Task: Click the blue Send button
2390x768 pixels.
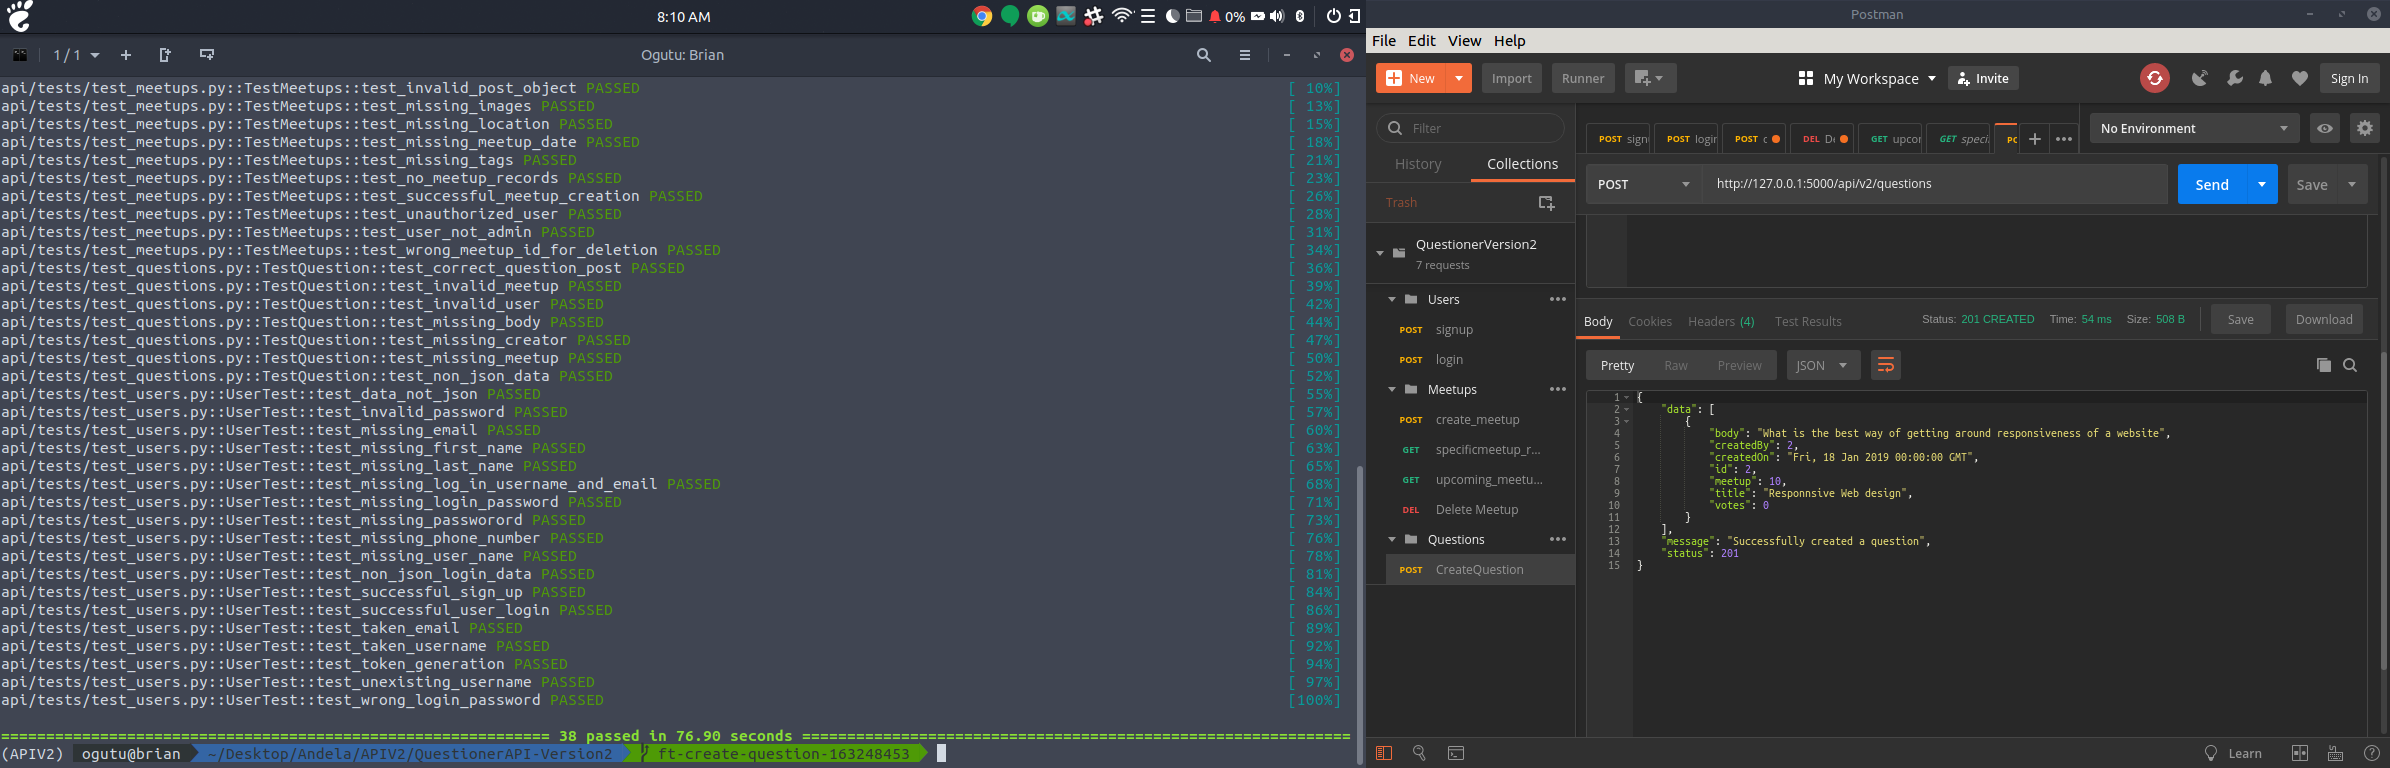Action: pyautogui.click(x=2212, y=184)
